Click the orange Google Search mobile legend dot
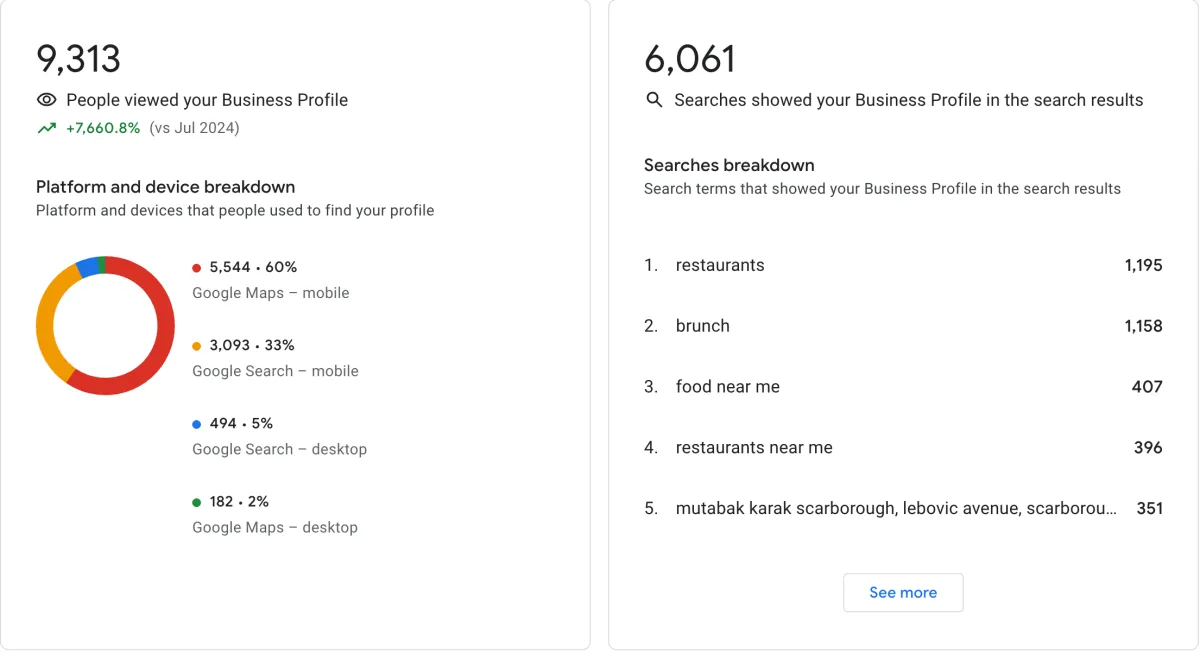 [x=197, y=346]
